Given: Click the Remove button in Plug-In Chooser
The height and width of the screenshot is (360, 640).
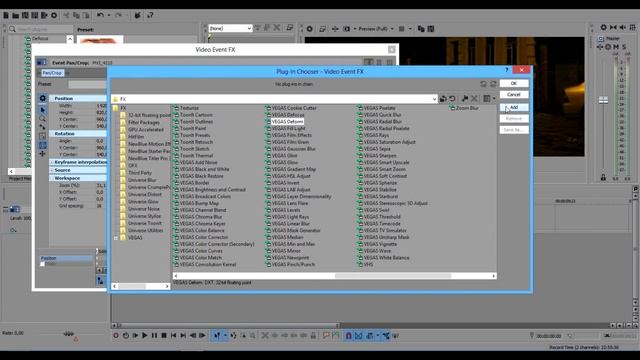Looking at the screenshot, I should 513,118.
